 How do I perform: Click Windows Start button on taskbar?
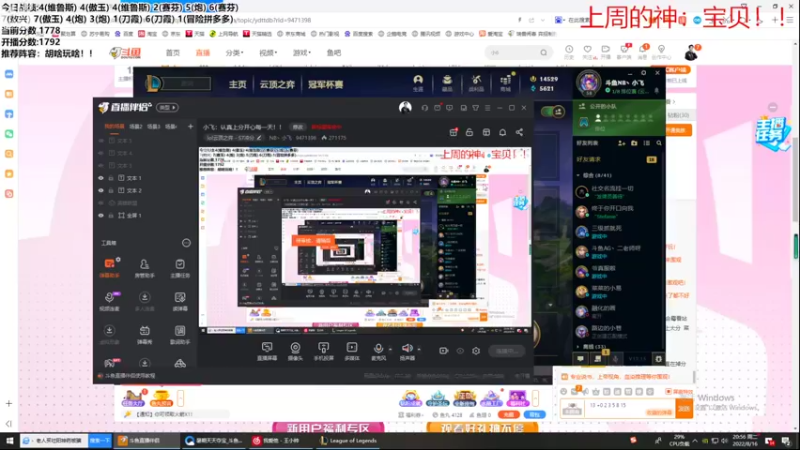(9, 440)
